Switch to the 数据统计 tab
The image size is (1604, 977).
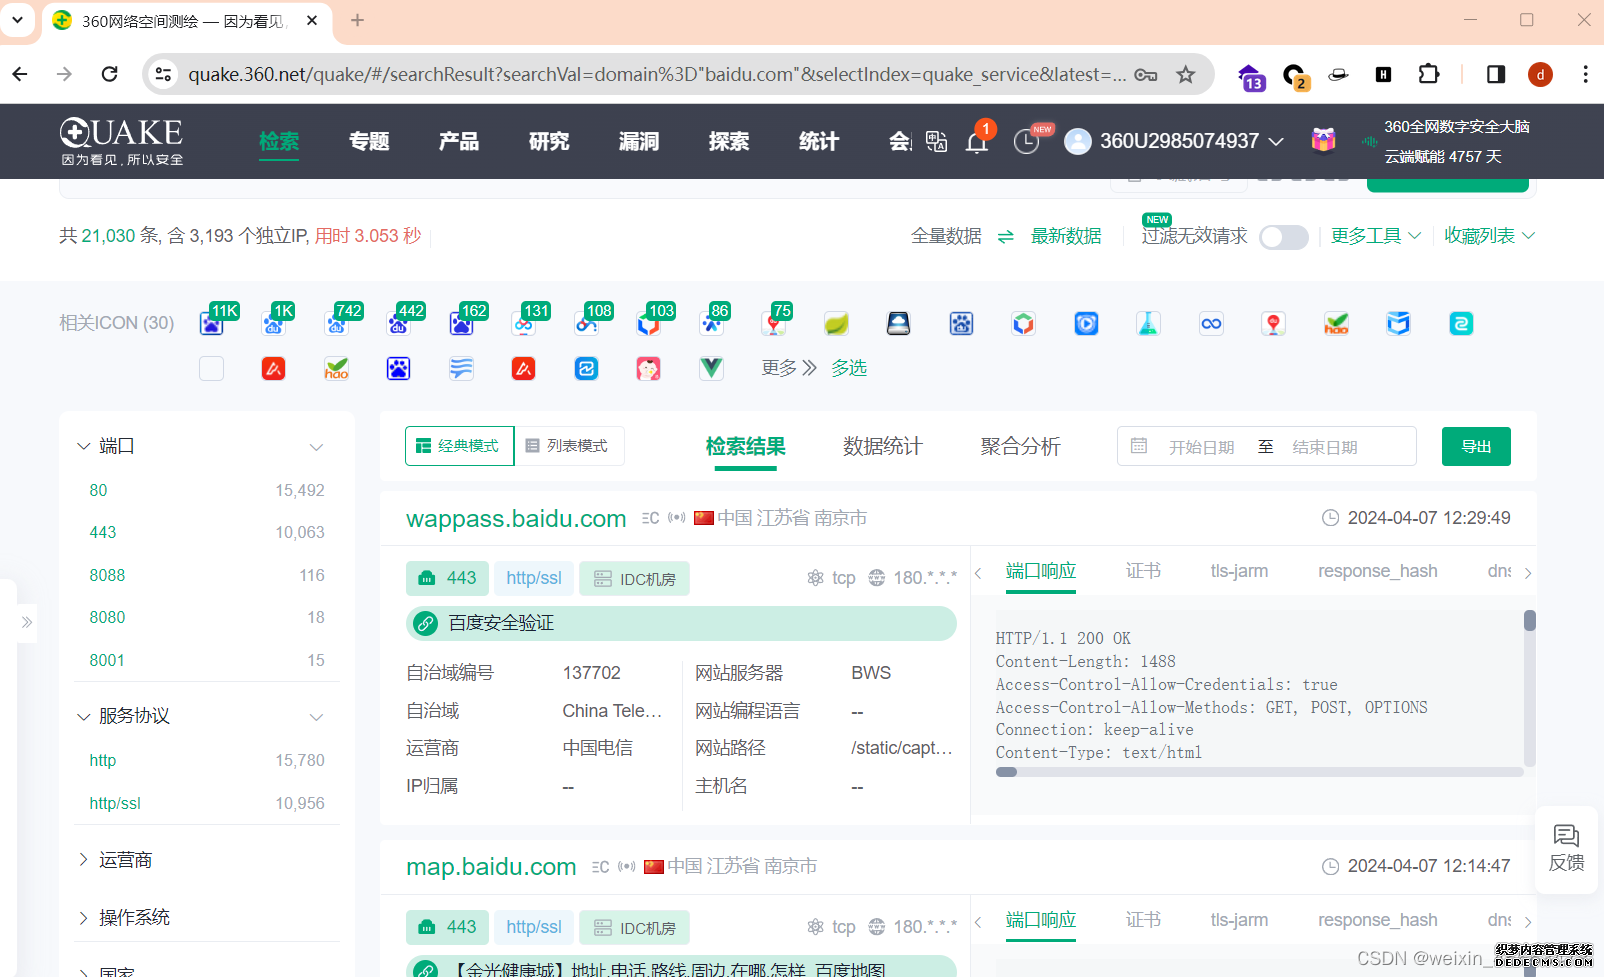(882, 446)
